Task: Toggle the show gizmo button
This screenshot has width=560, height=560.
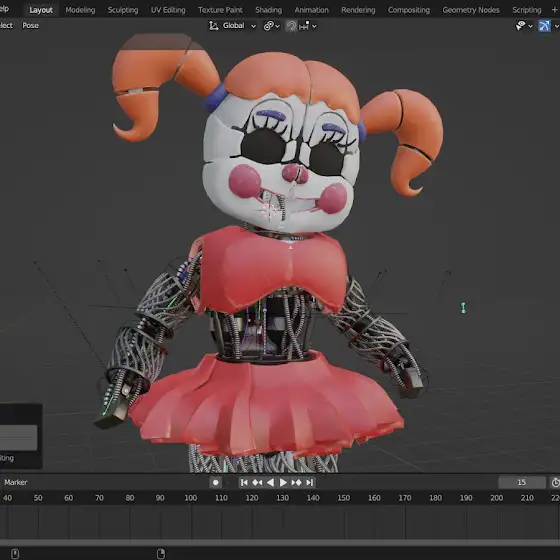Action: (544, 26)
